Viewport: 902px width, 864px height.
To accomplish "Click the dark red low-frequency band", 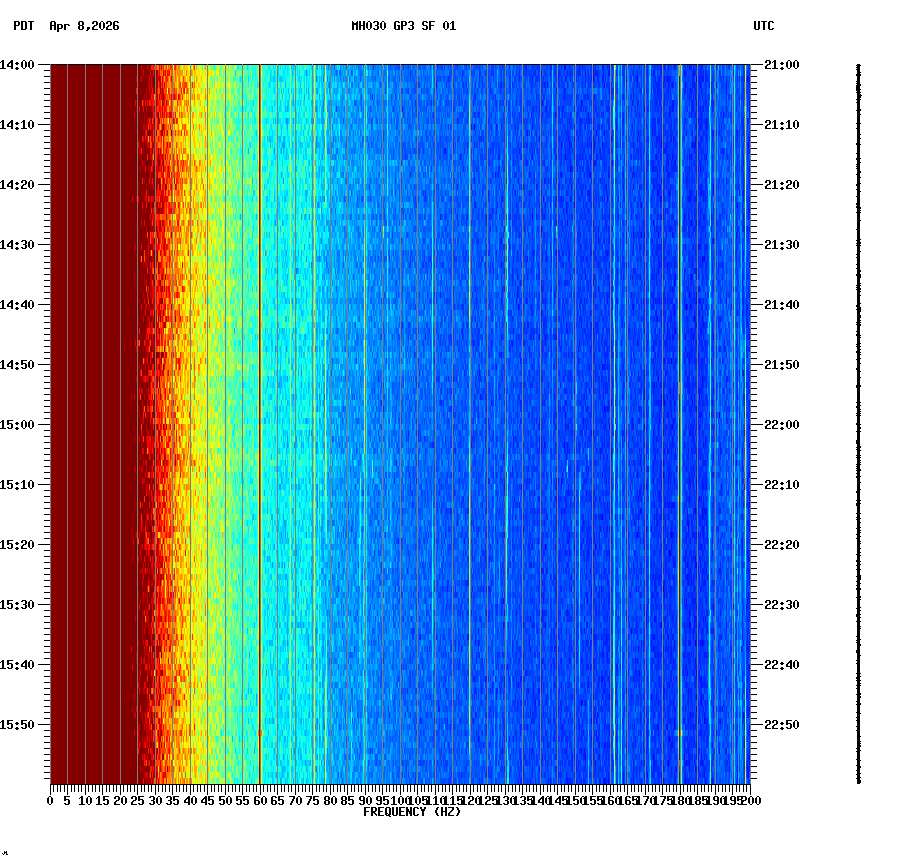I will 90,400.
